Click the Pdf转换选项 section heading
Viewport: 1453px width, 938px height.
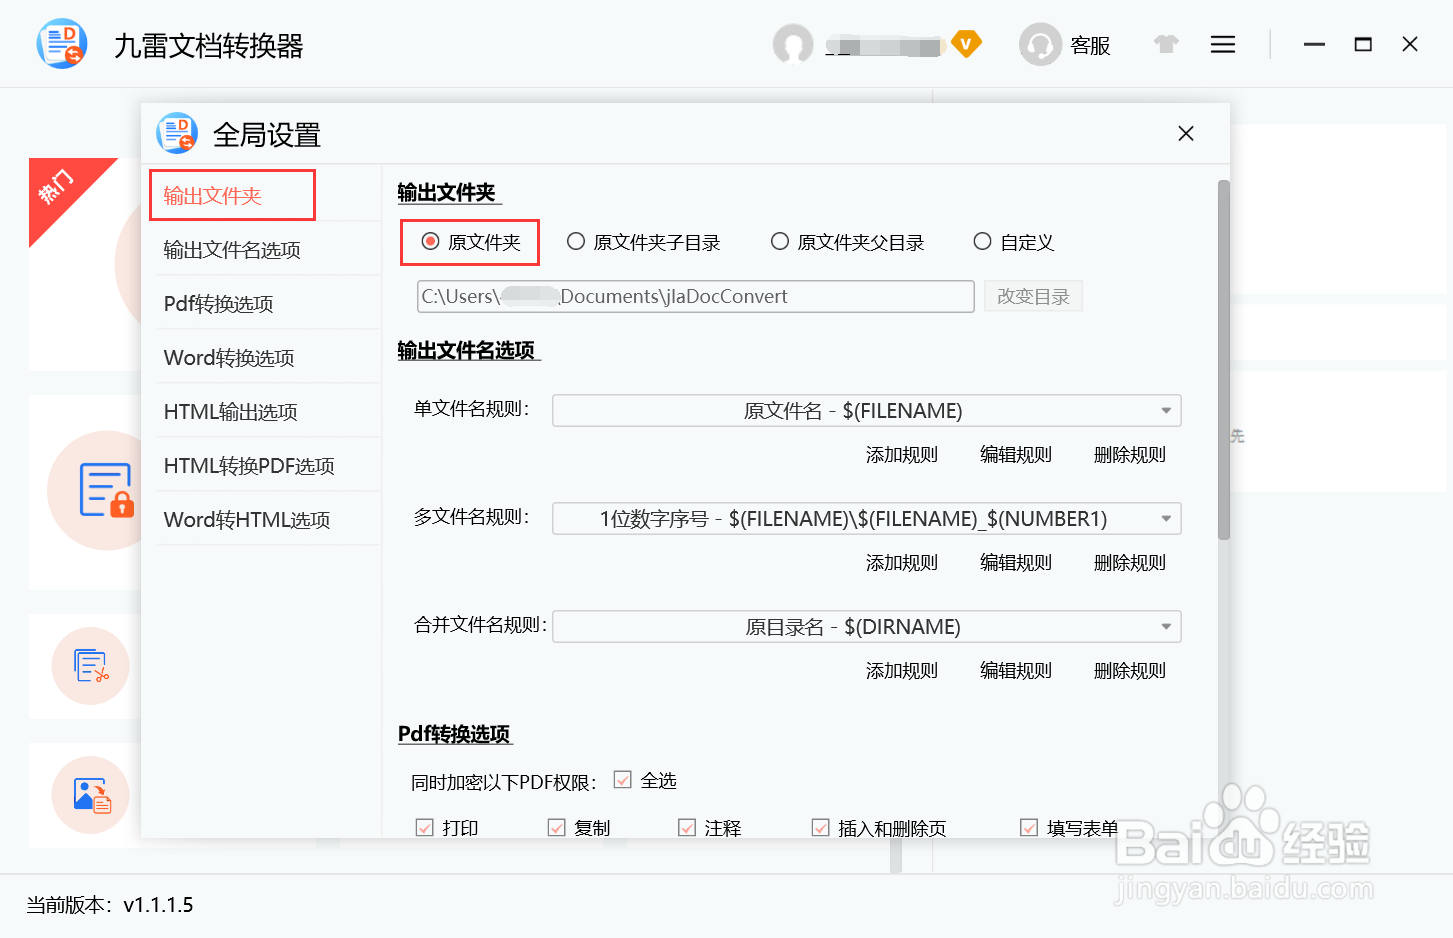click(454, 734)
